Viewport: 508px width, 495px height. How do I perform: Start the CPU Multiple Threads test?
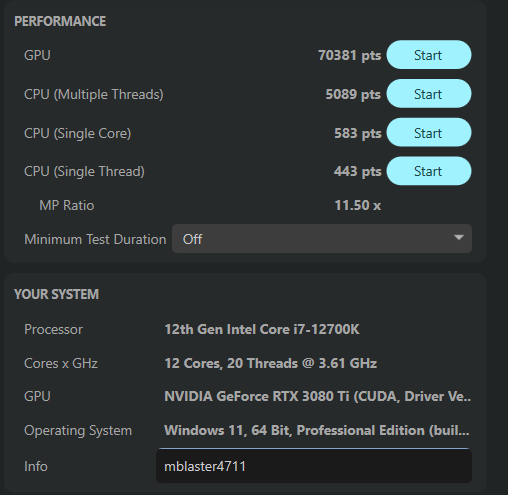429,94
